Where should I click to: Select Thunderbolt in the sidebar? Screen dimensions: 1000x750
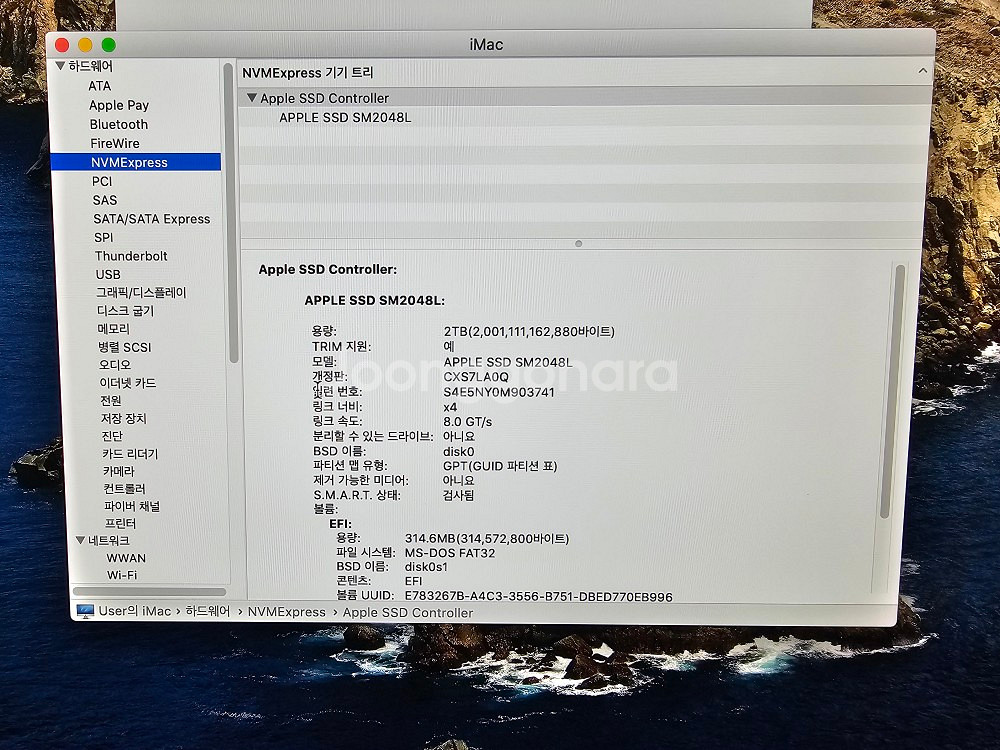(x=131, y=256)
